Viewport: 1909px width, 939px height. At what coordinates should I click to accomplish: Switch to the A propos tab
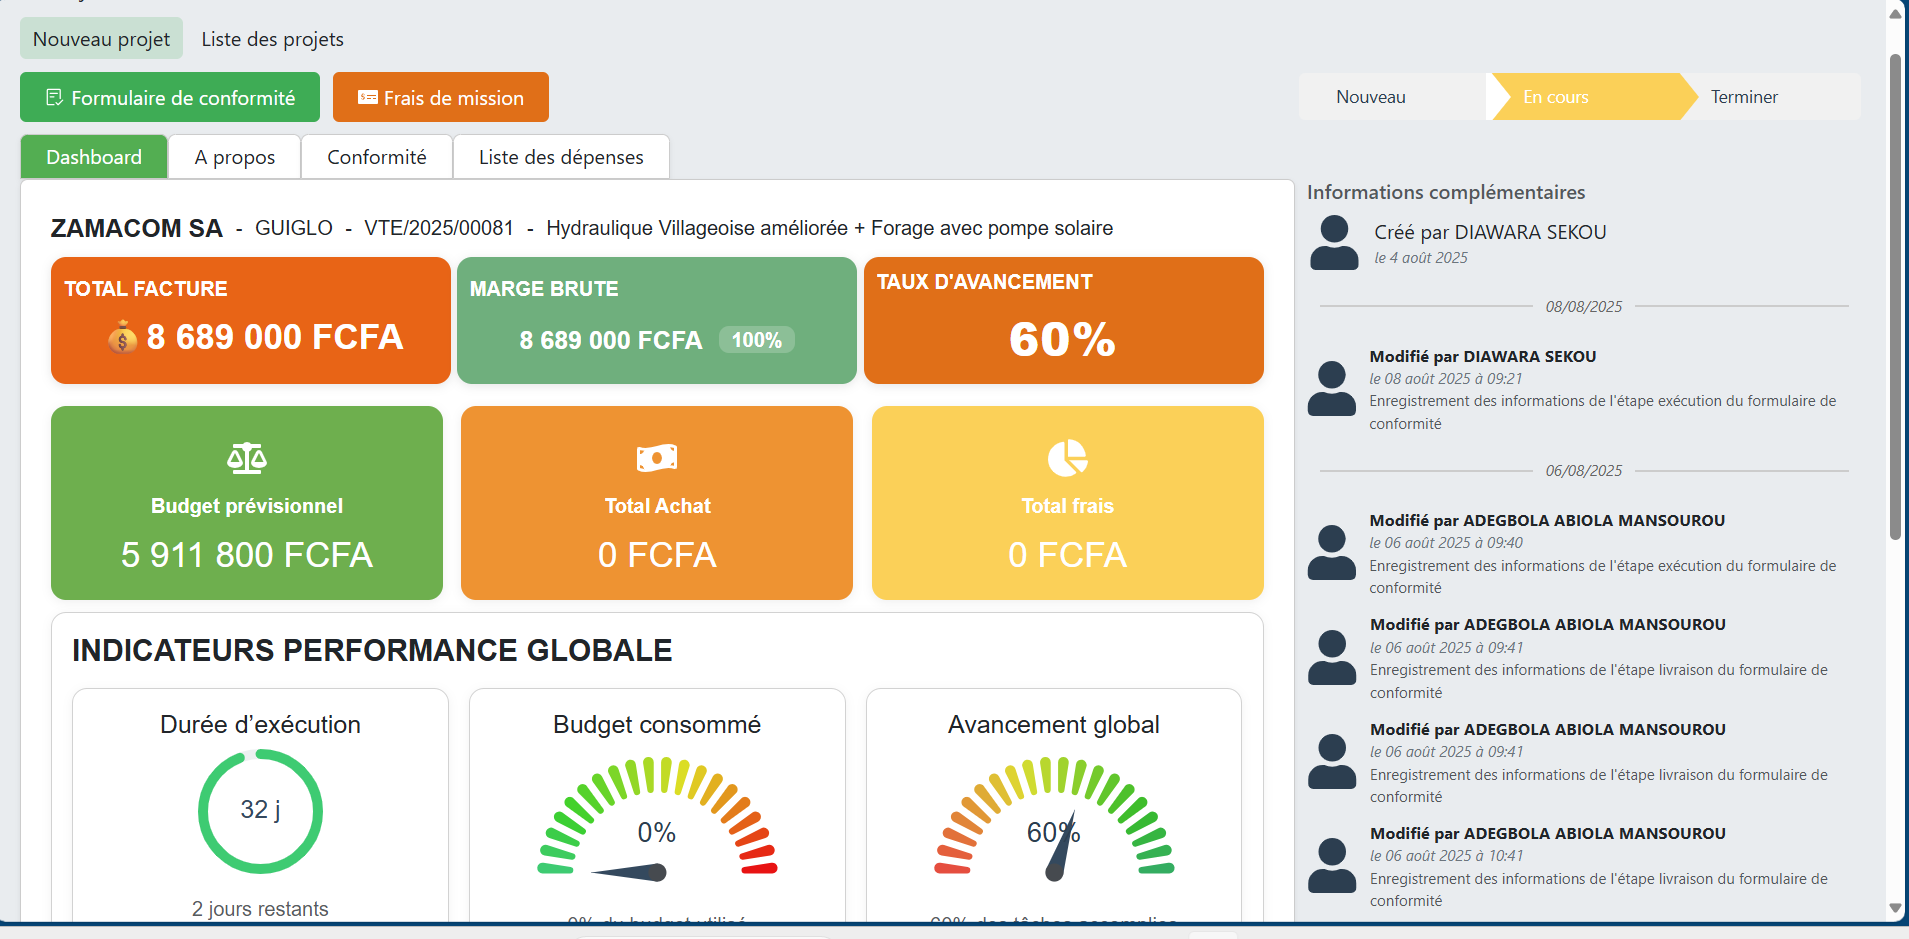pyautogui.click(x=234, y=157)
